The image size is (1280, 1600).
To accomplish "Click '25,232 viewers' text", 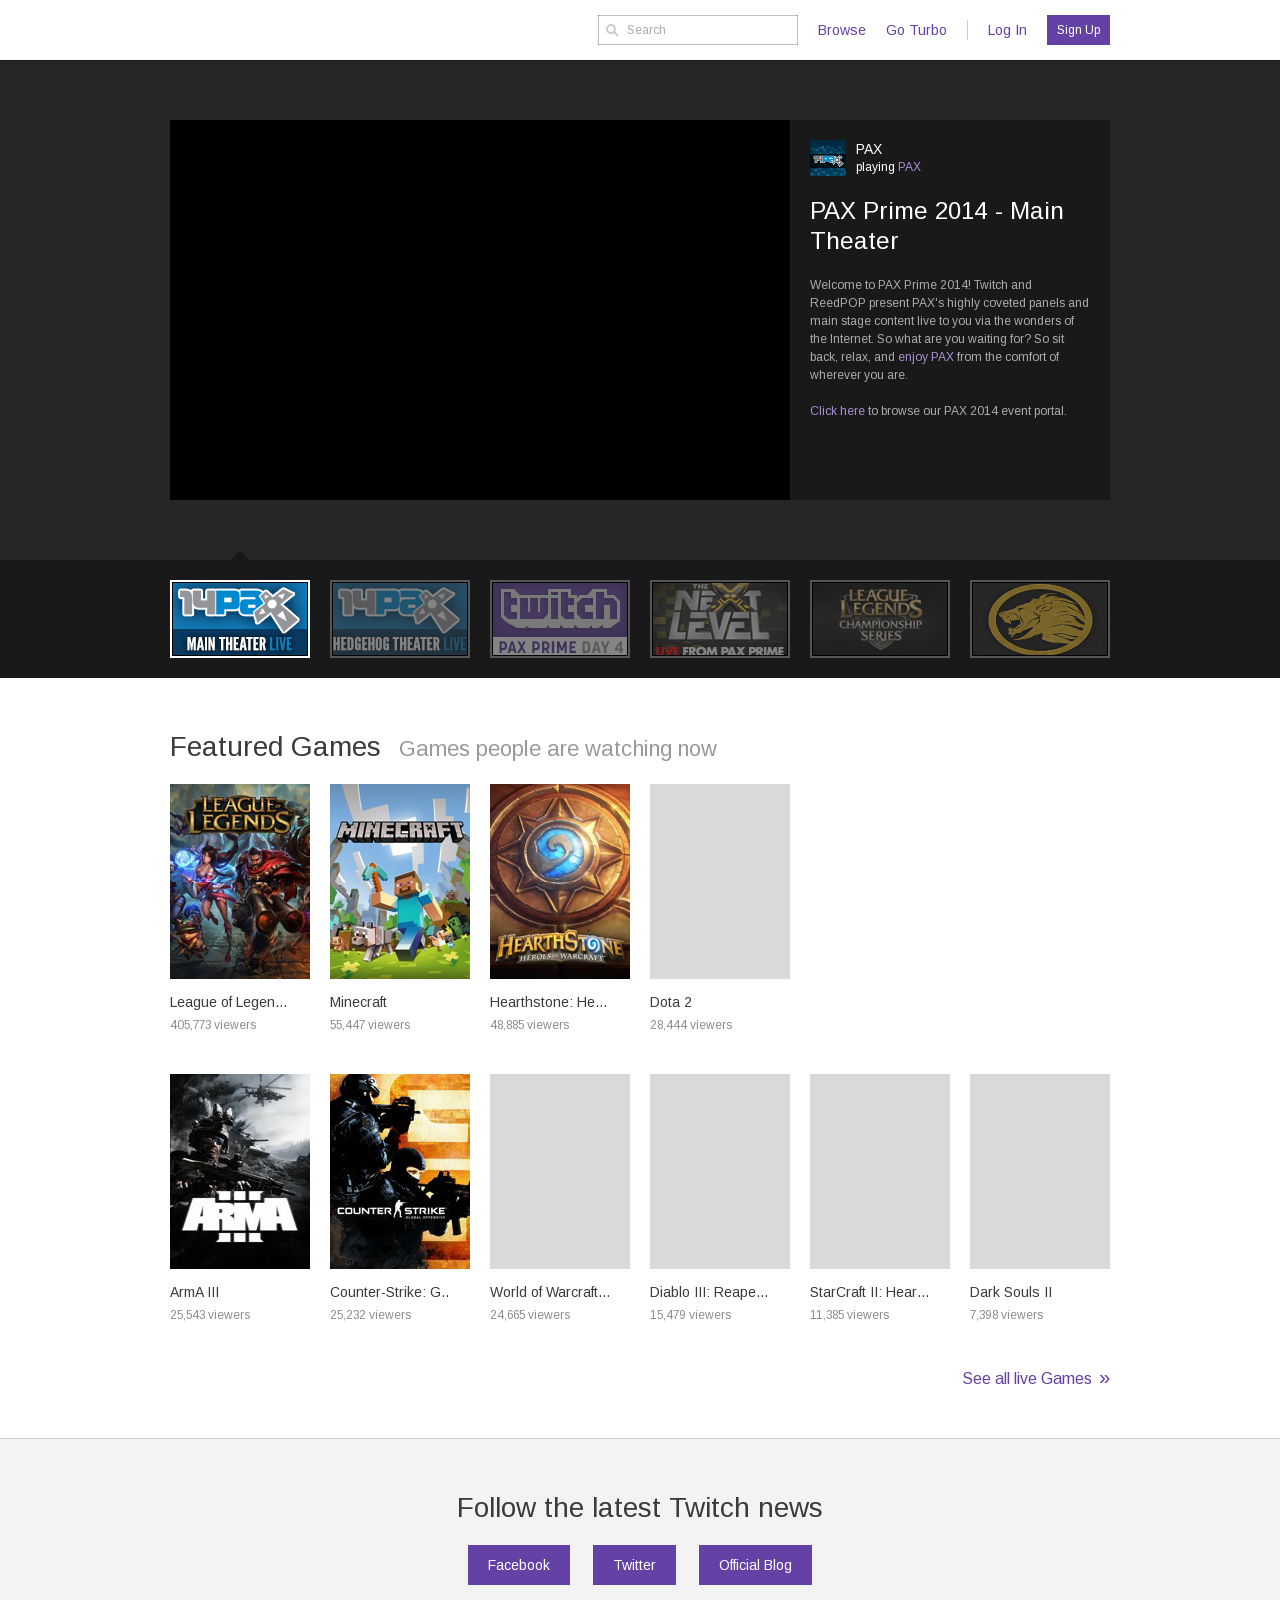I will point(371,1315).
